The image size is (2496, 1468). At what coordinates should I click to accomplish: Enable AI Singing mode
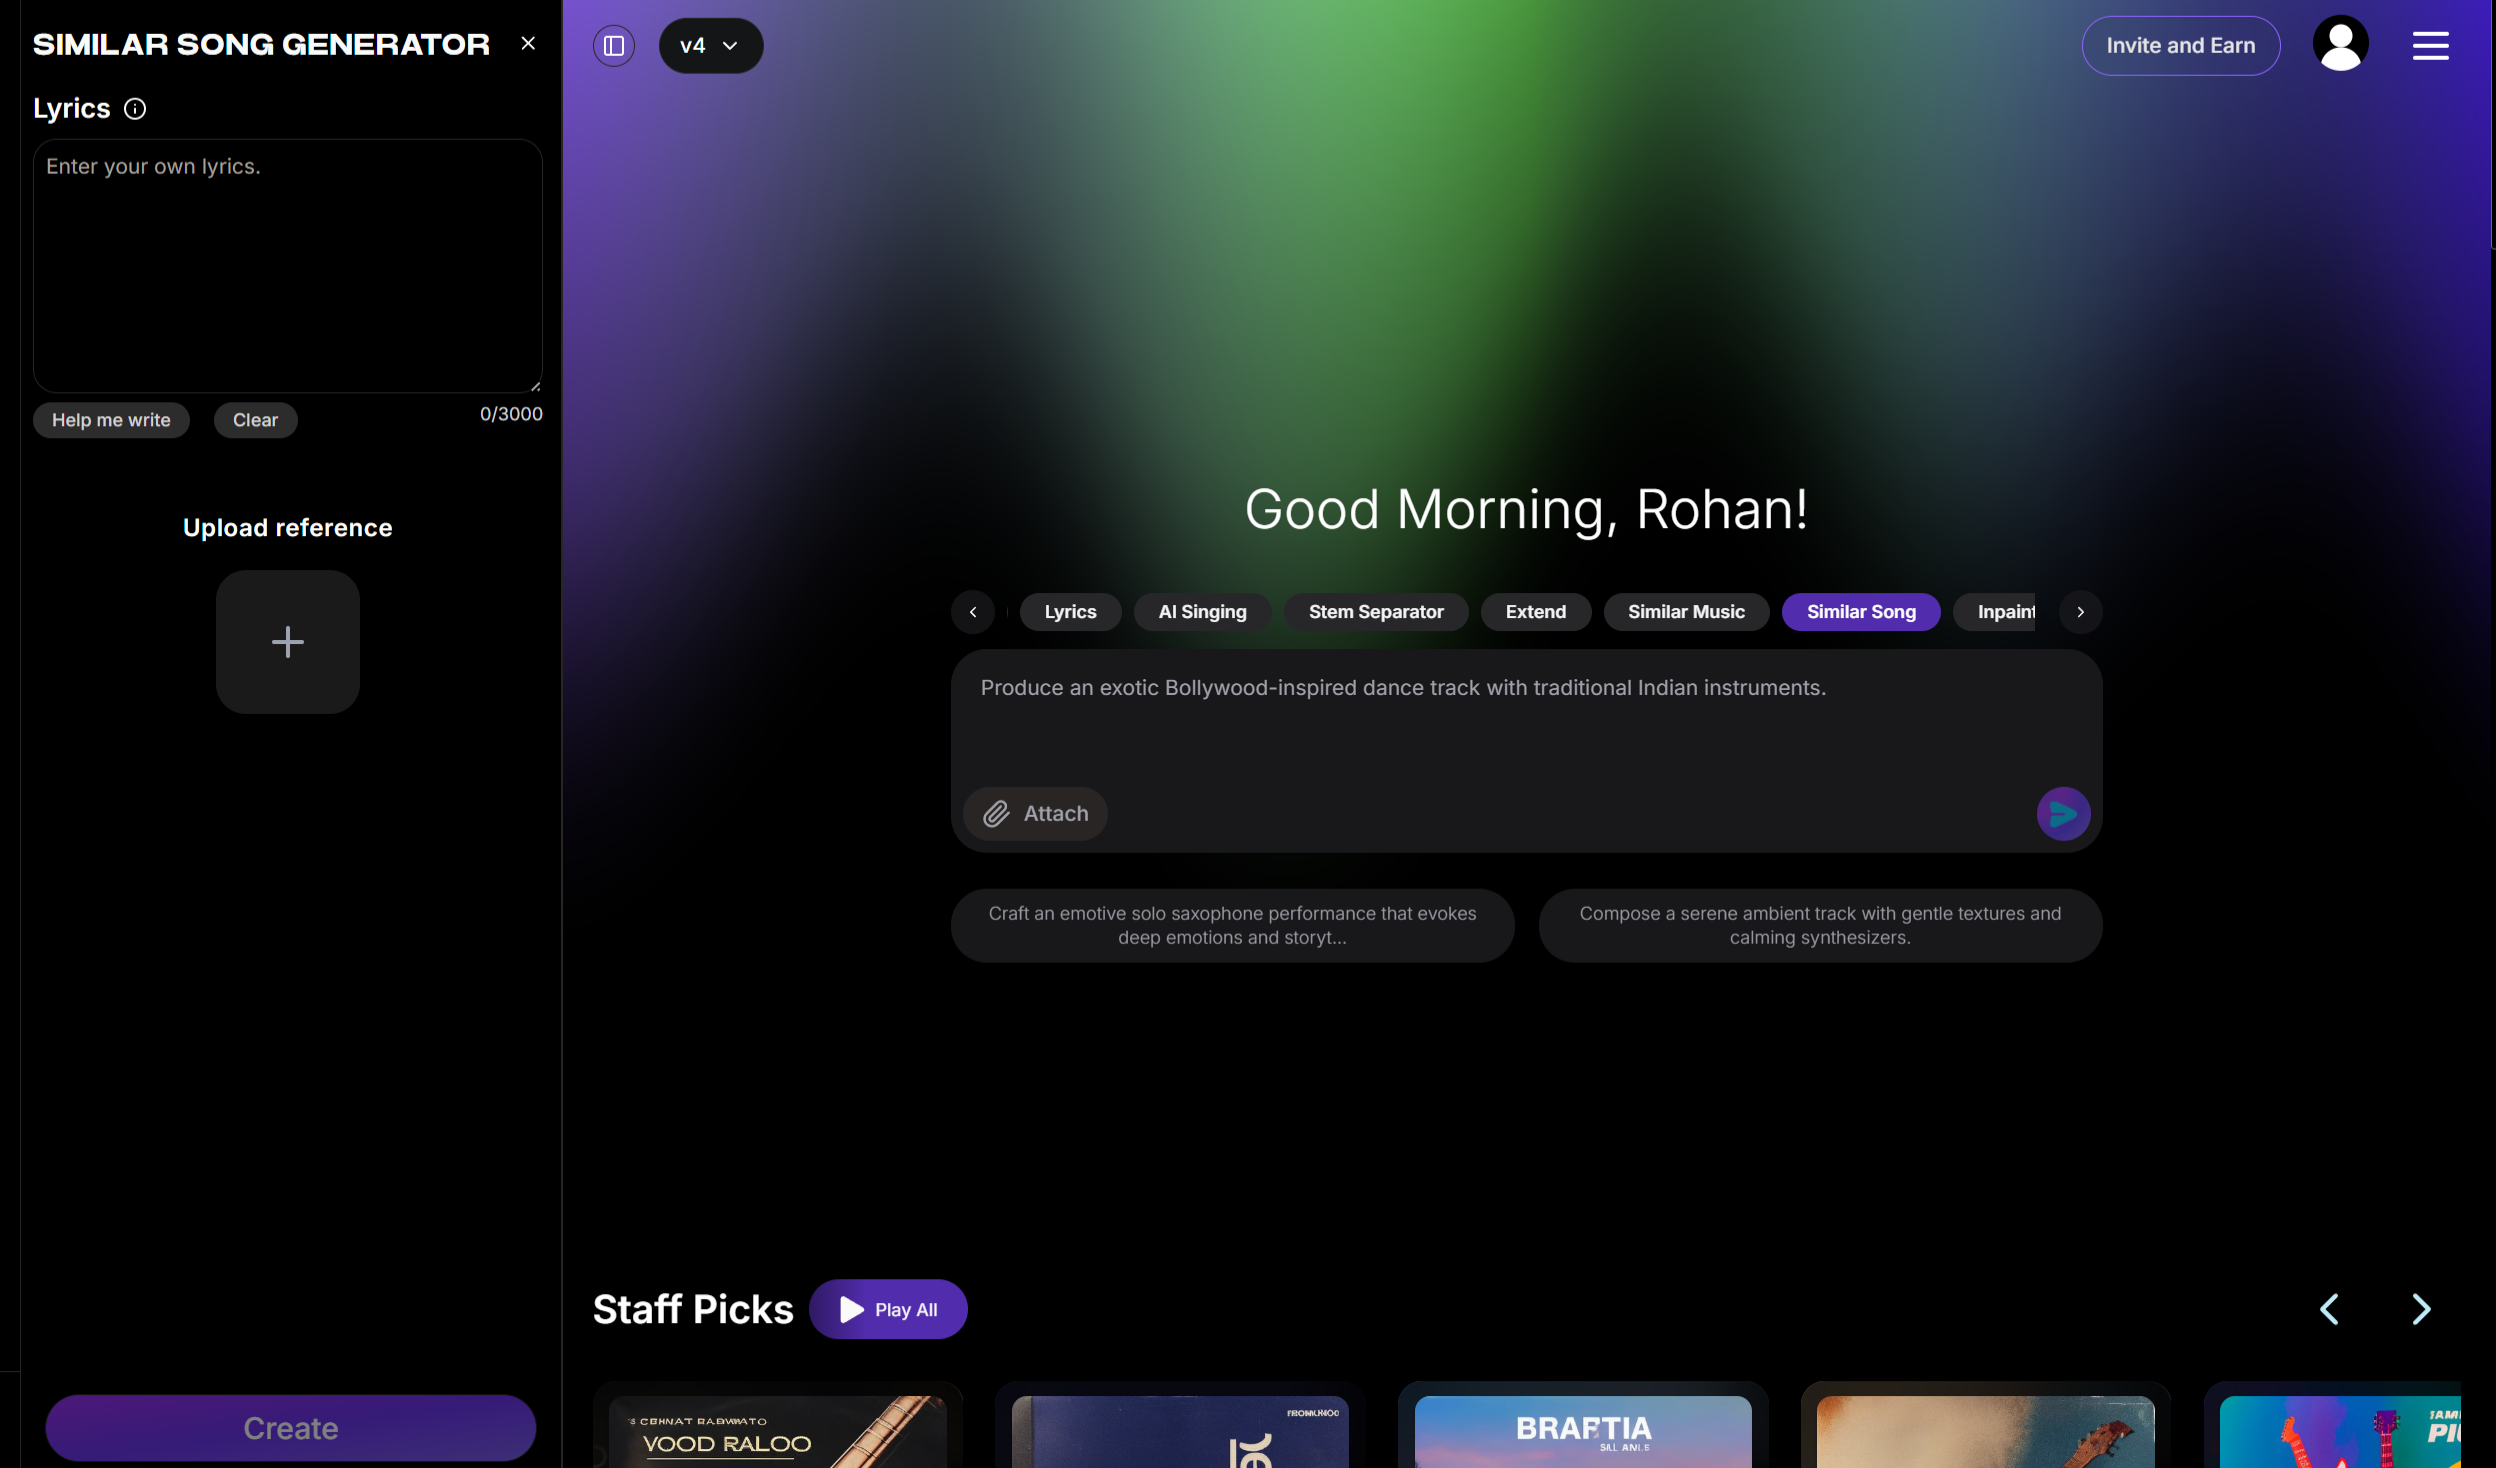1201,611
